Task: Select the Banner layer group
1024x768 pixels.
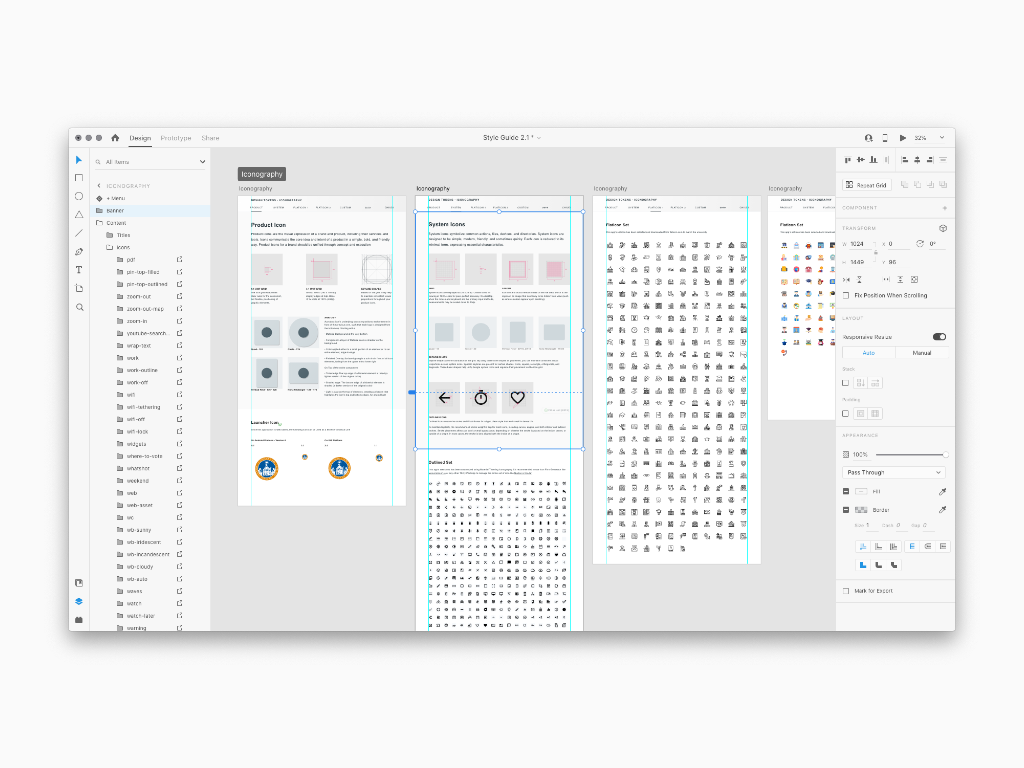Action: (150, 210)
